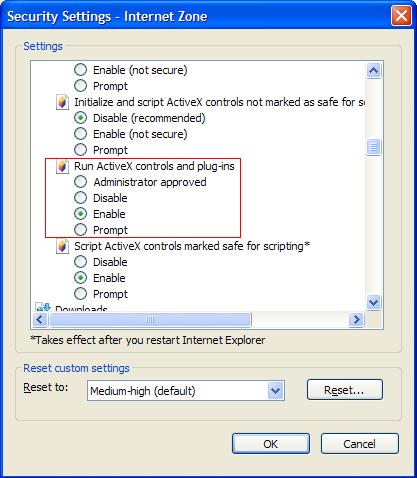Viewport: 417px width, 478px height.
Task: Open the Reset to dropdown arrow
Action: [275, 390]
